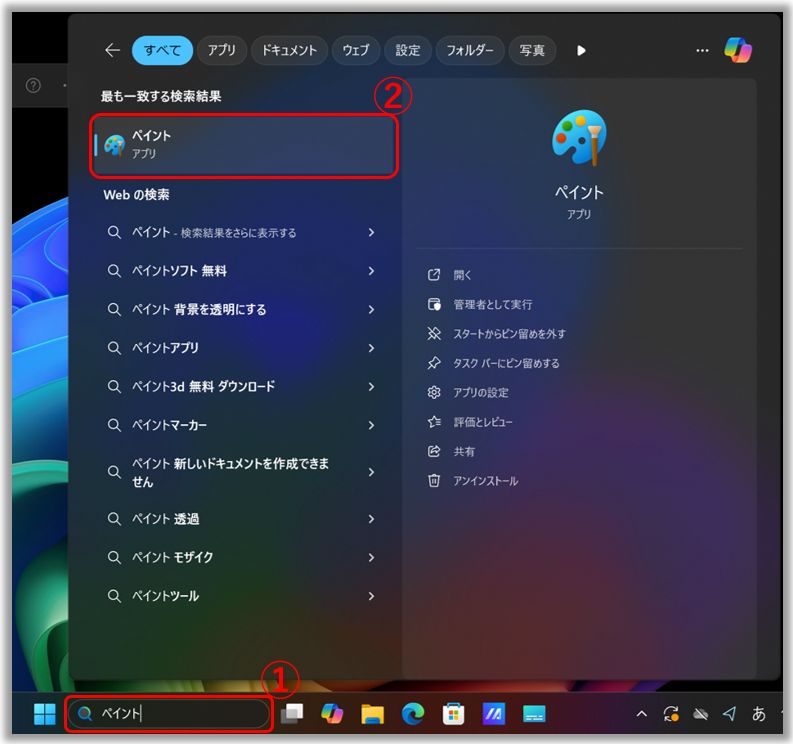This screenshot has height=744, width=793.
Task: Select ペイントマーカー web search text
Action: tap(169, 425)
